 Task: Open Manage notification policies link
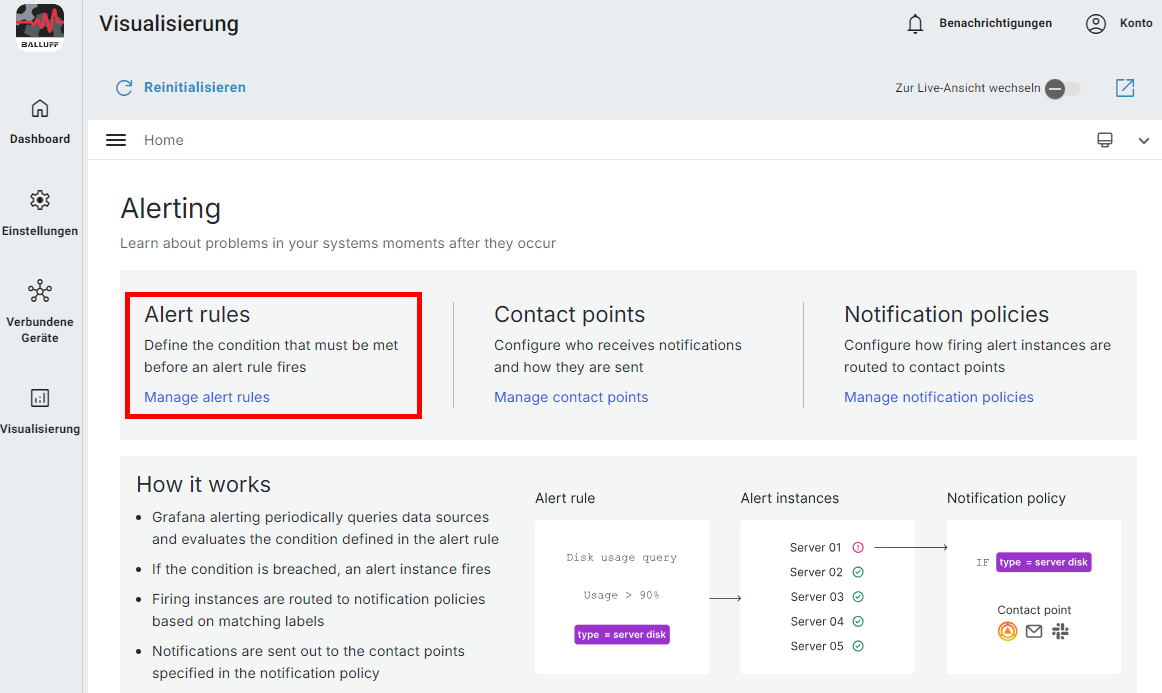coord(938,397)
